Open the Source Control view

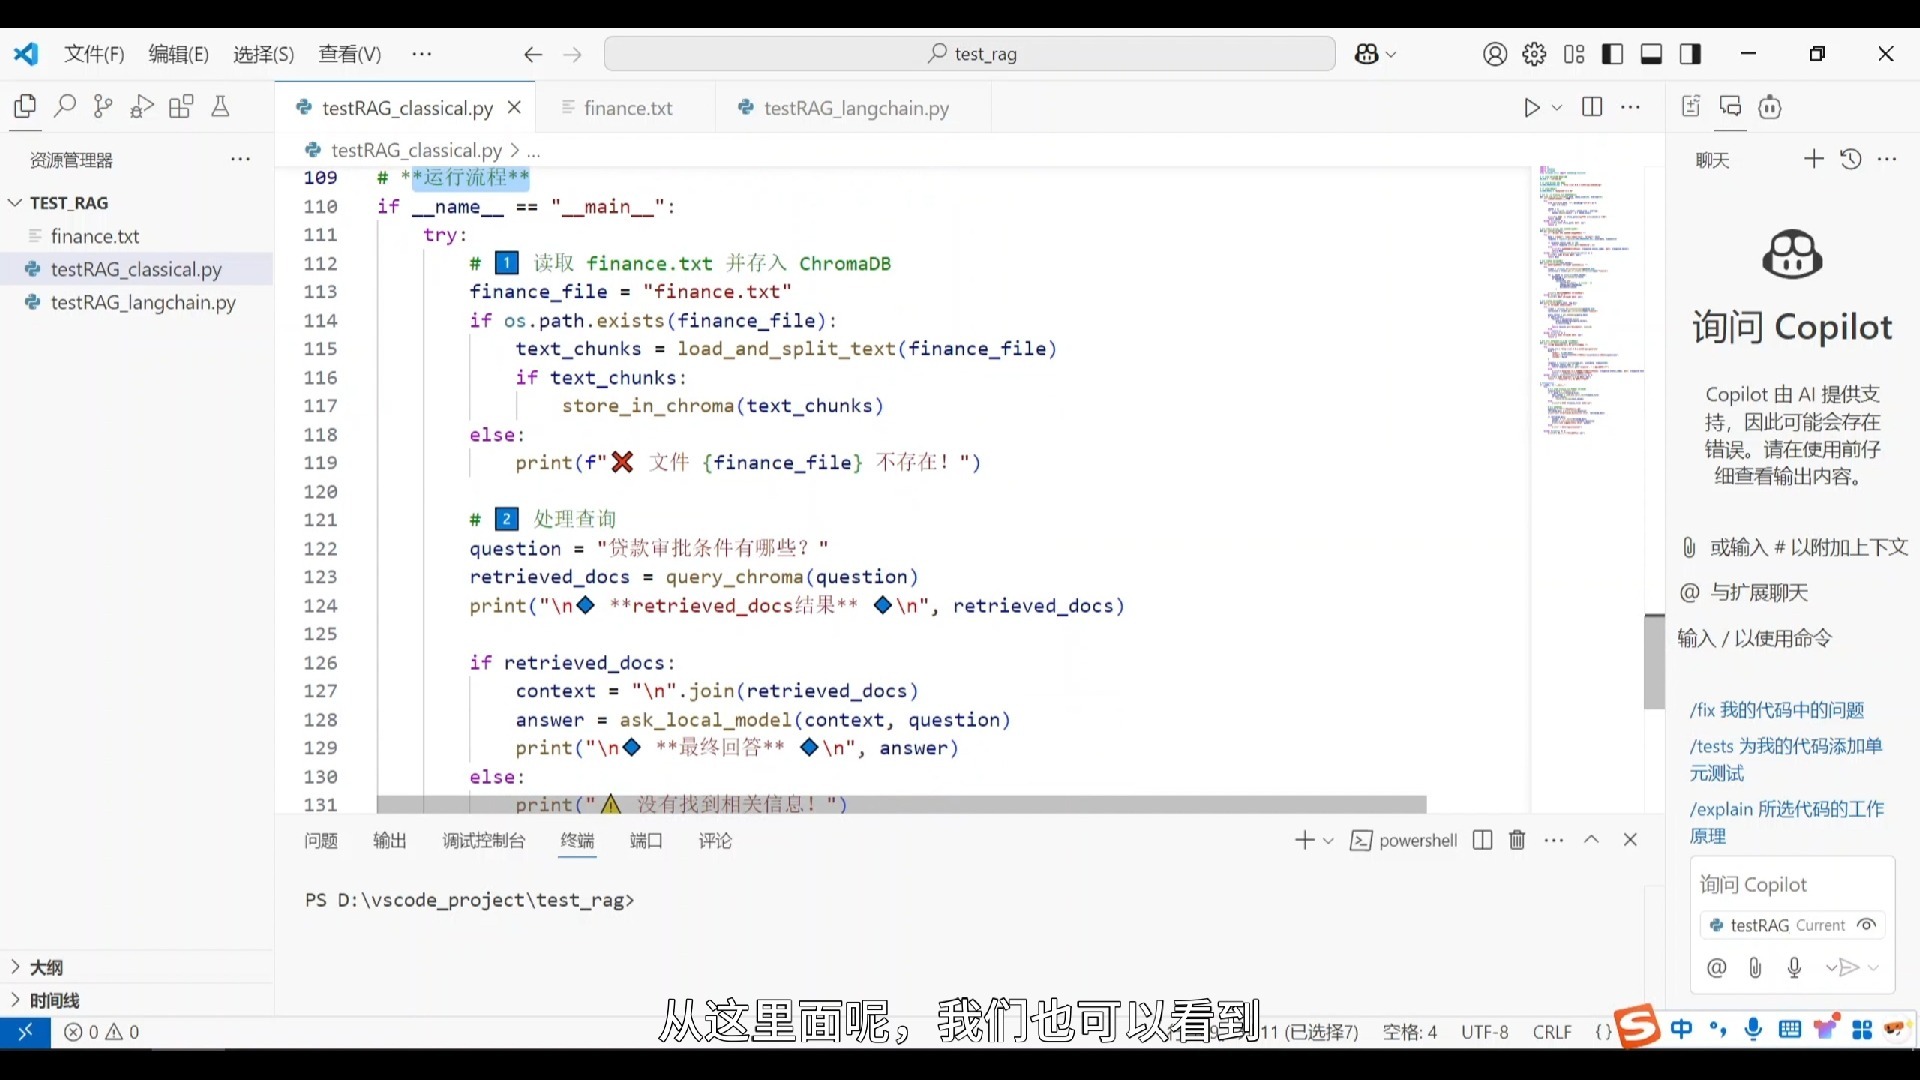click(x=103, y=106)
